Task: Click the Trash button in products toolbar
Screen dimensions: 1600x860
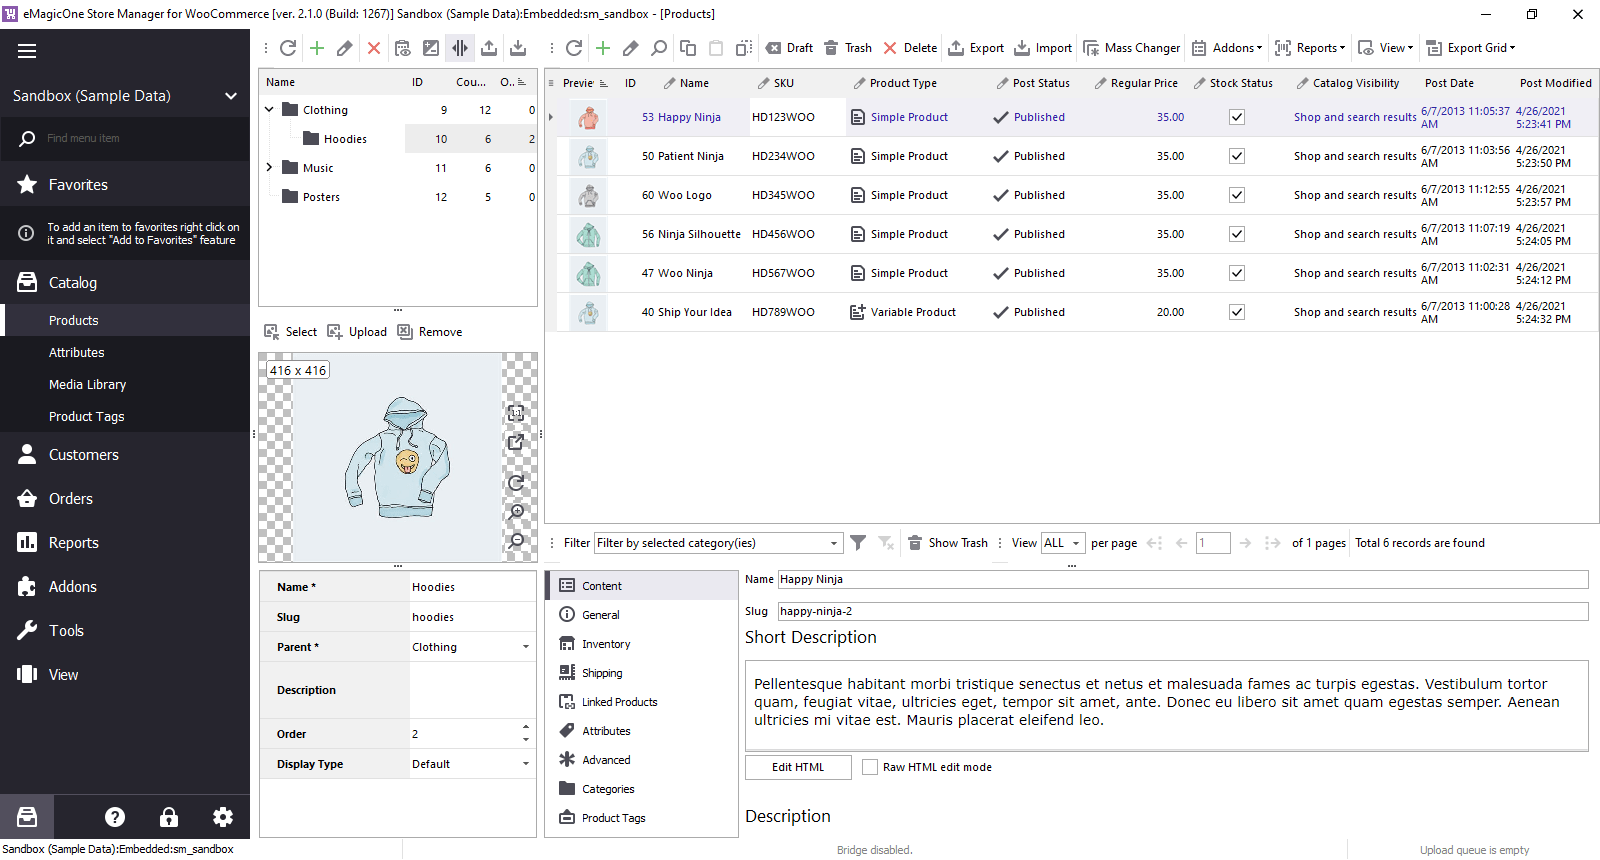Action: [848, 48]
